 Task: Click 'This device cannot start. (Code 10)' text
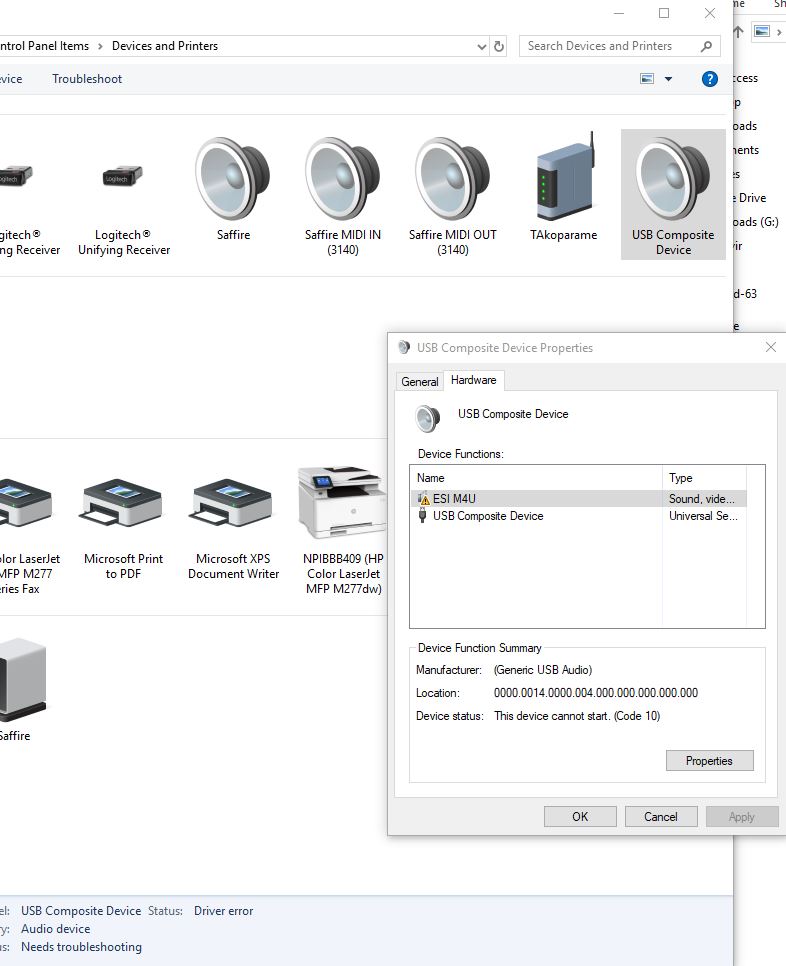577,716
